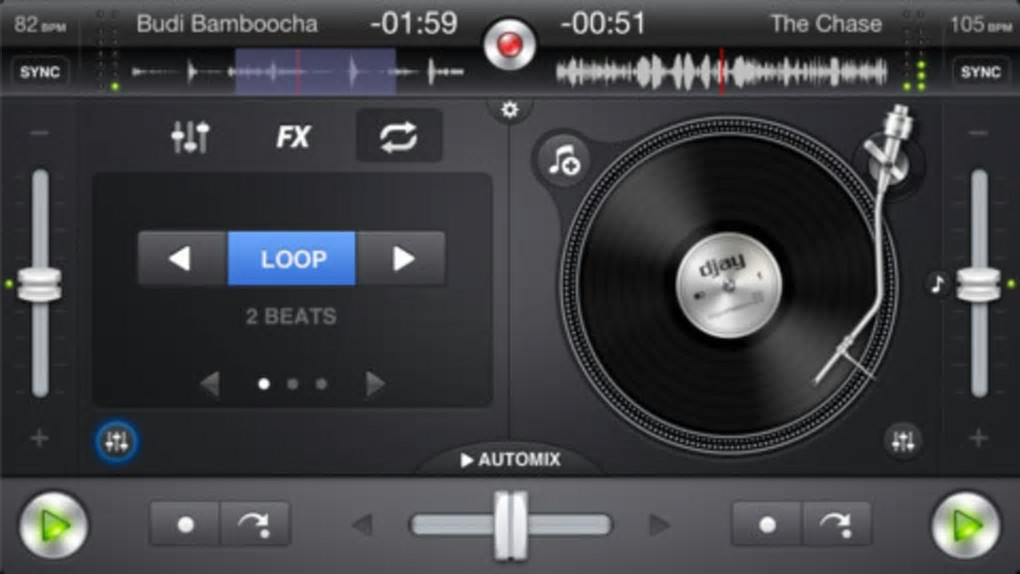The image size is (1020, 574).
Task: Toggle left deck time display -01:59
Action: [x=414, y=24]
